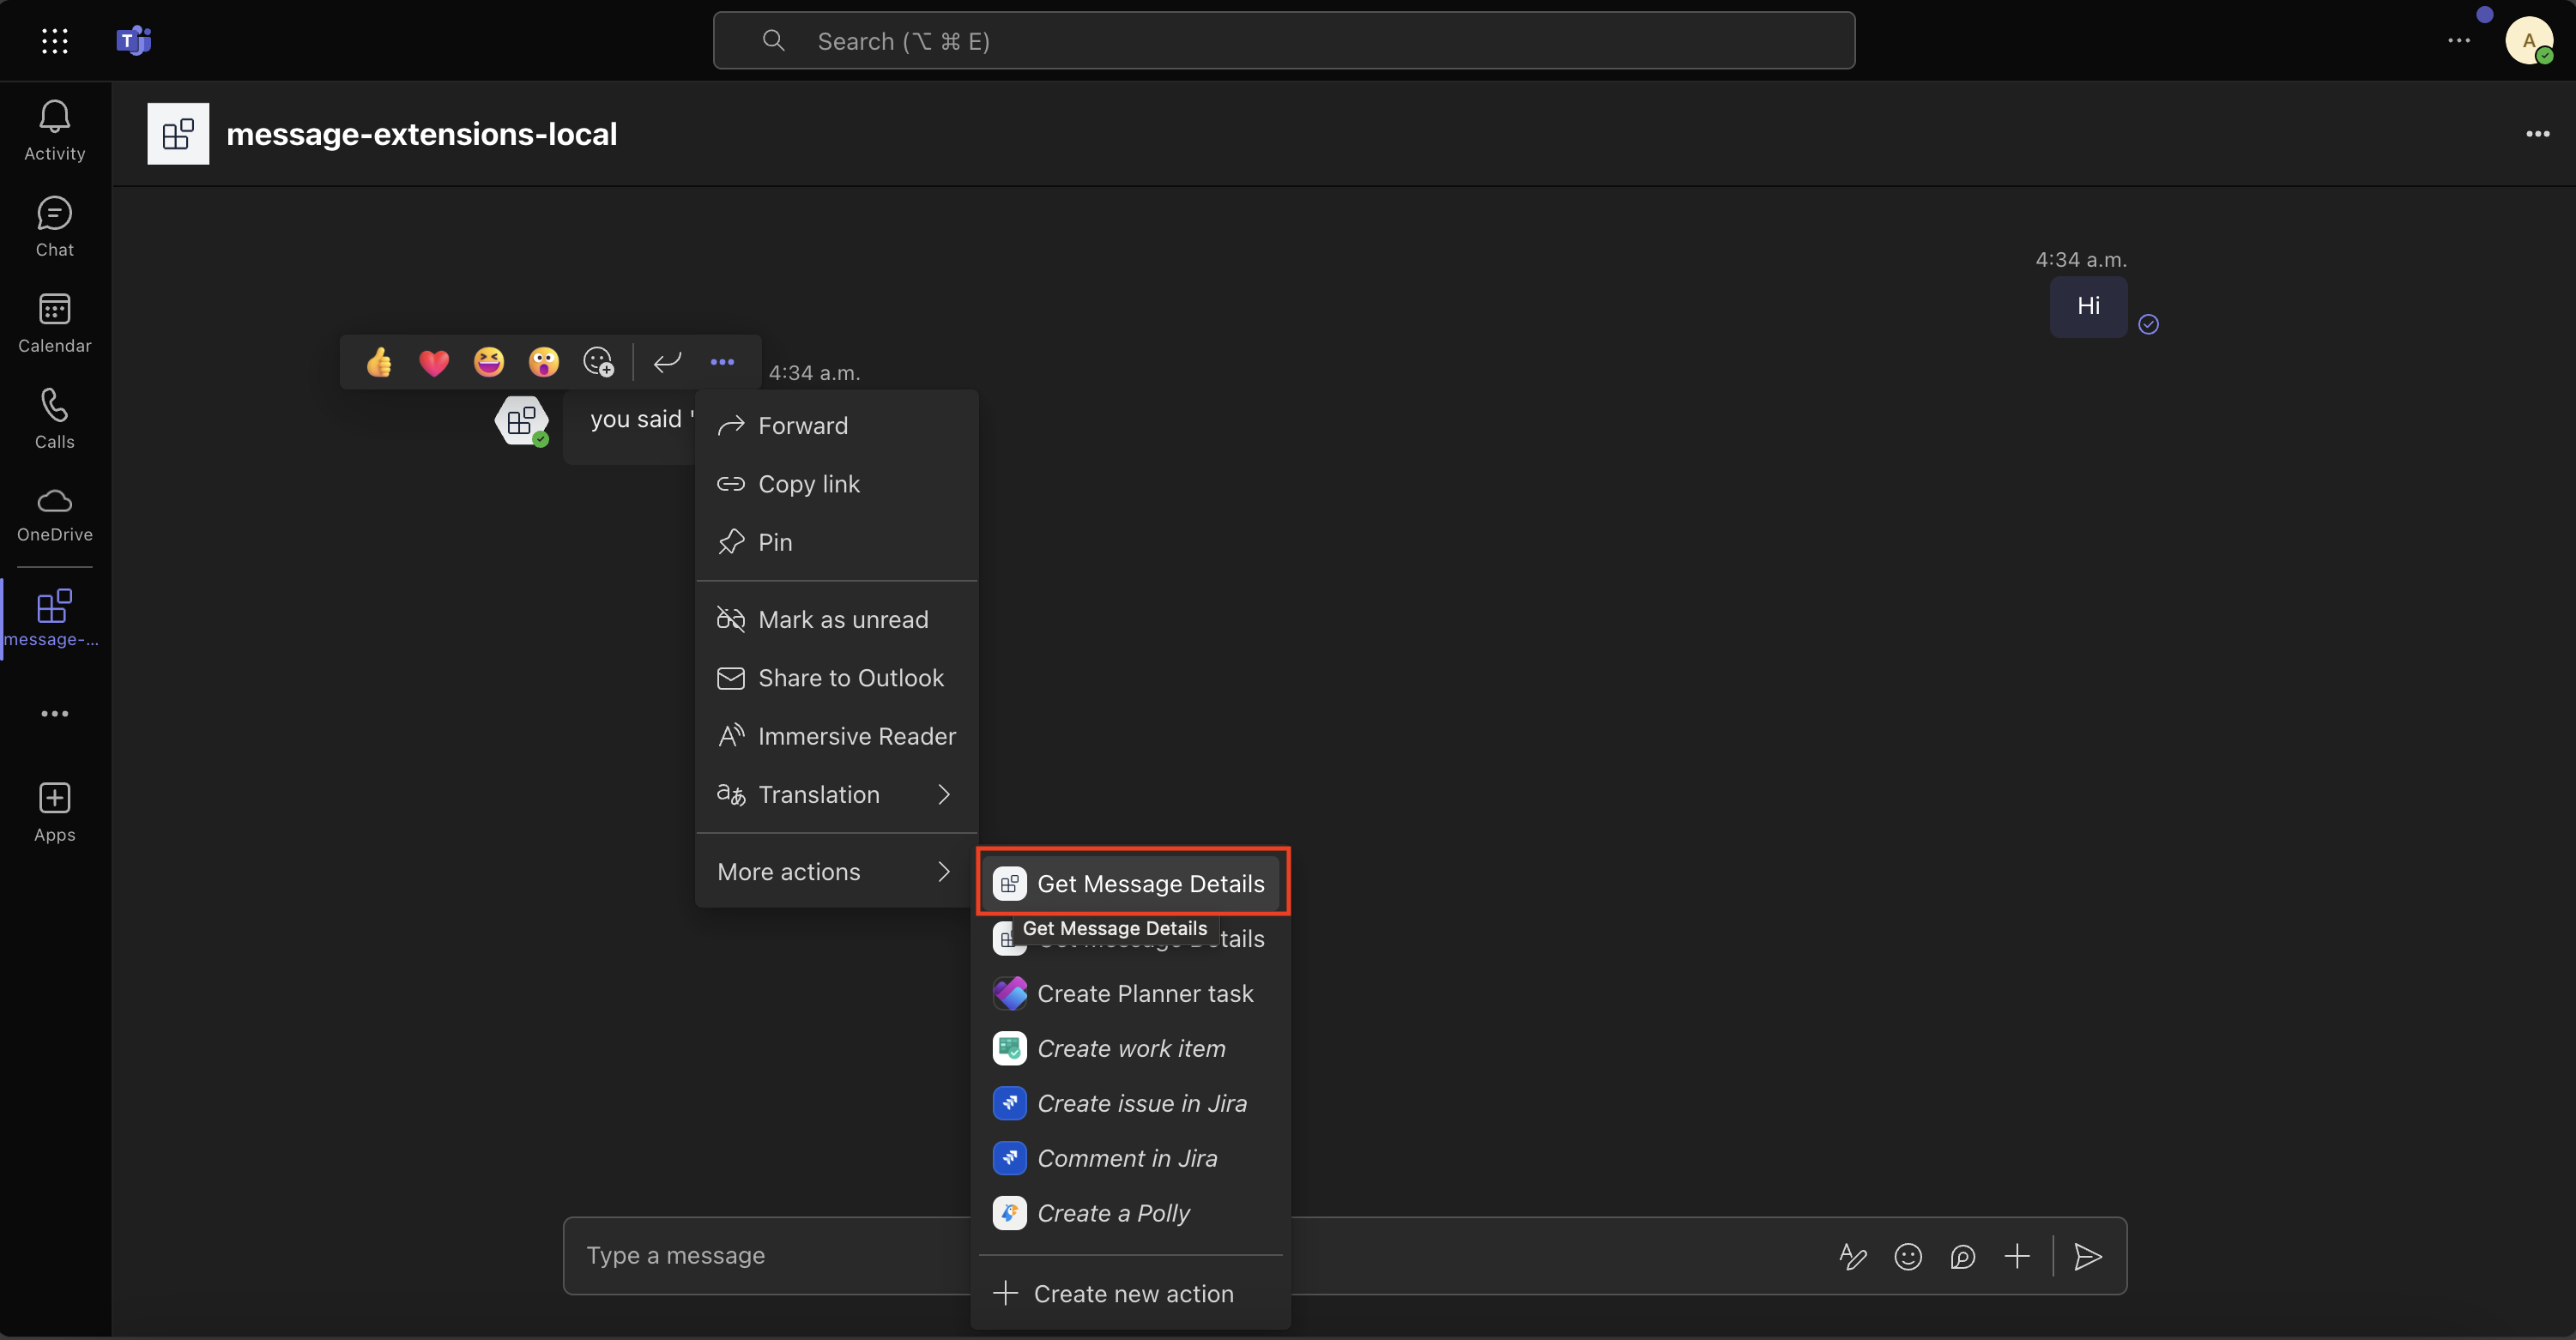Open the Apps section

click(54, 810)
